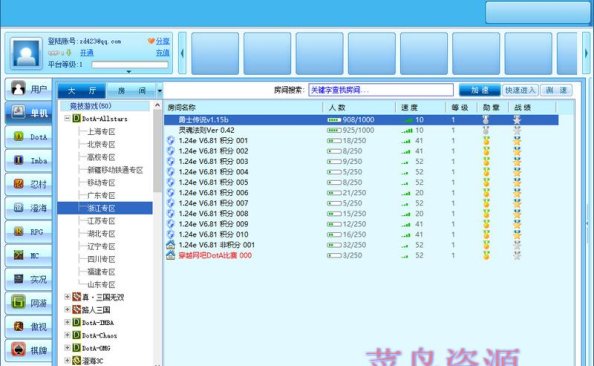594x366 pixels.
Task: Click the 快速进入 button
Action: [x=521, y=90]
